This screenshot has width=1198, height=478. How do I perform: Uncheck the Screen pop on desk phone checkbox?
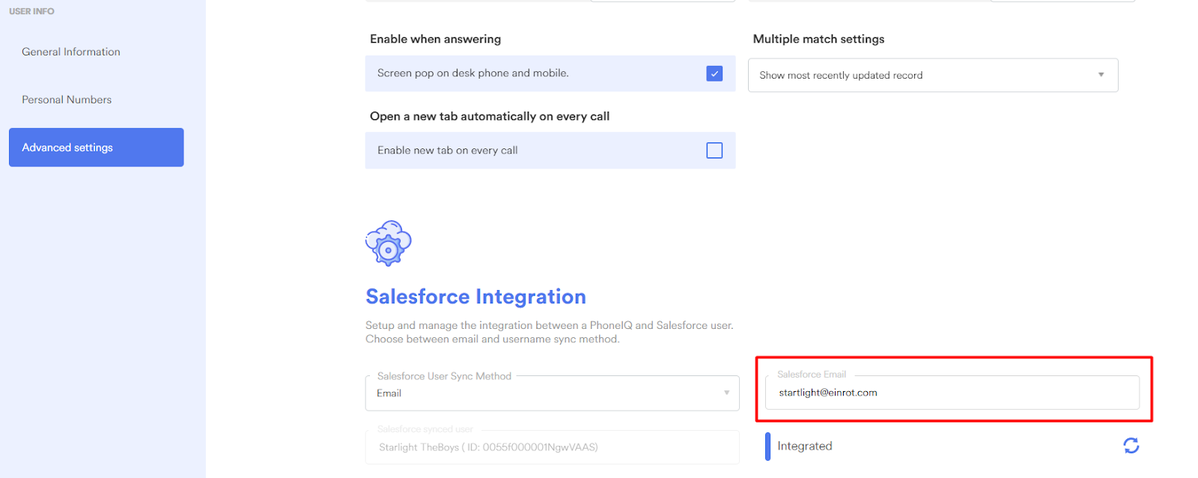pyautogui.click(x=714, y=73)
